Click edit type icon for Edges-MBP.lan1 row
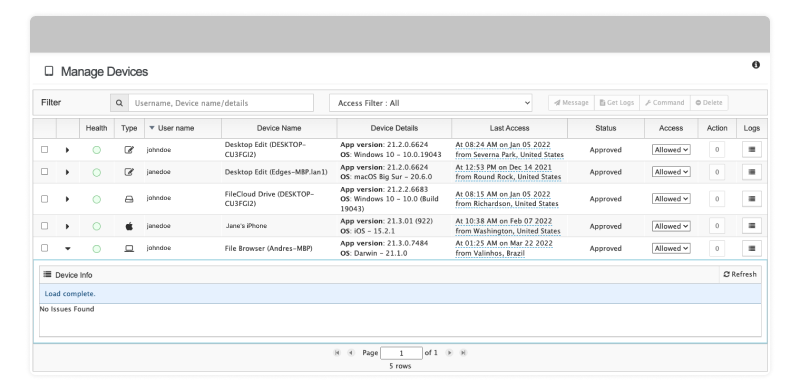The width and height of the screenshot is (800, 392). coord(129,172)
